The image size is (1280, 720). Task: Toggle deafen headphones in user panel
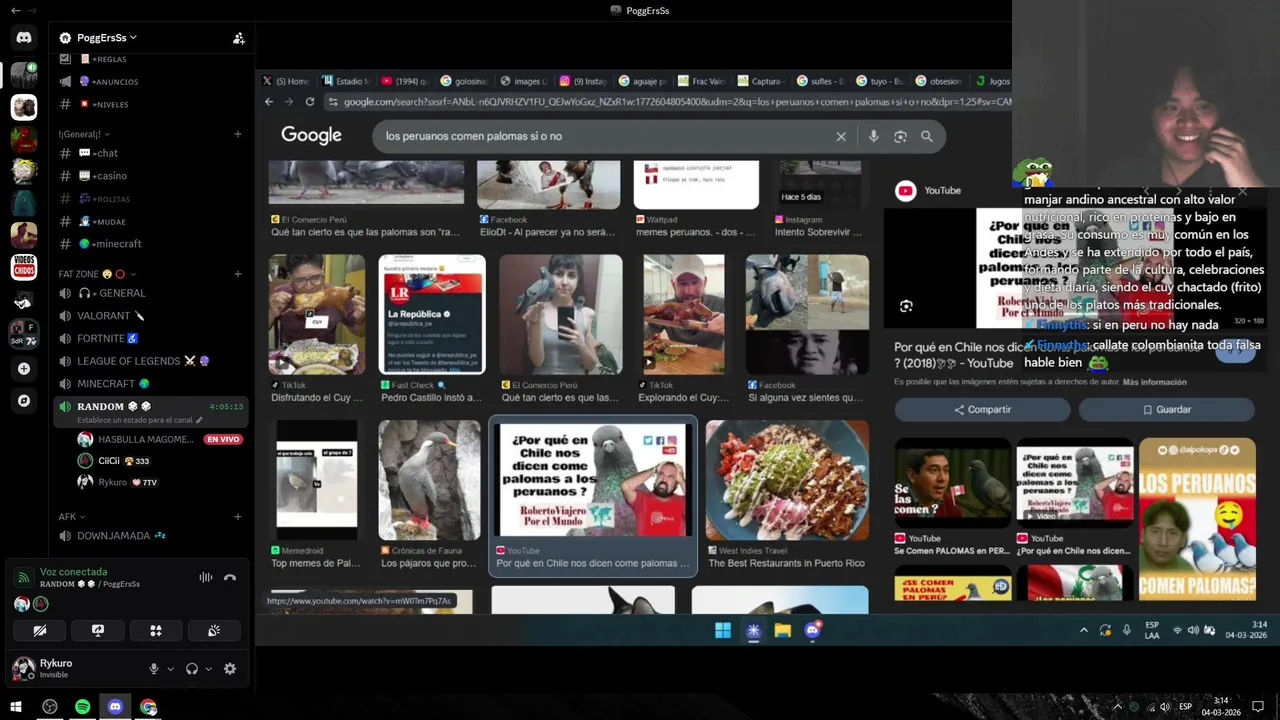click(x=192, y=669)
